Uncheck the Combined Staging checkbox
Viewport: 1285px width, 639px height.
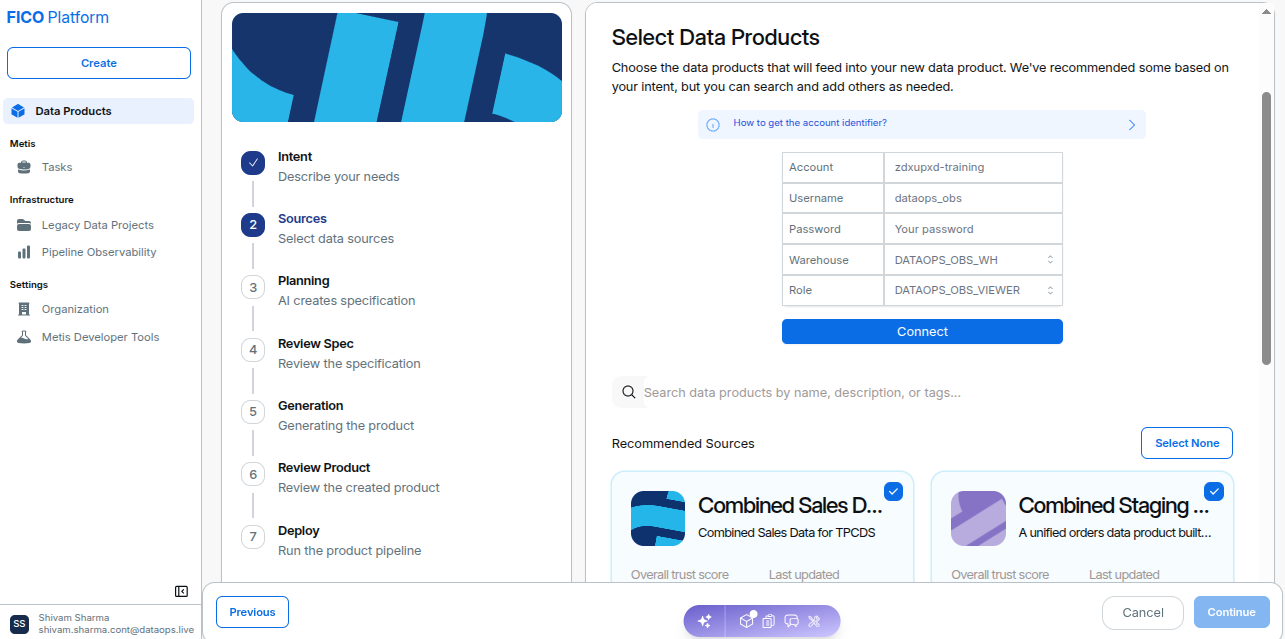[1214, 491]
